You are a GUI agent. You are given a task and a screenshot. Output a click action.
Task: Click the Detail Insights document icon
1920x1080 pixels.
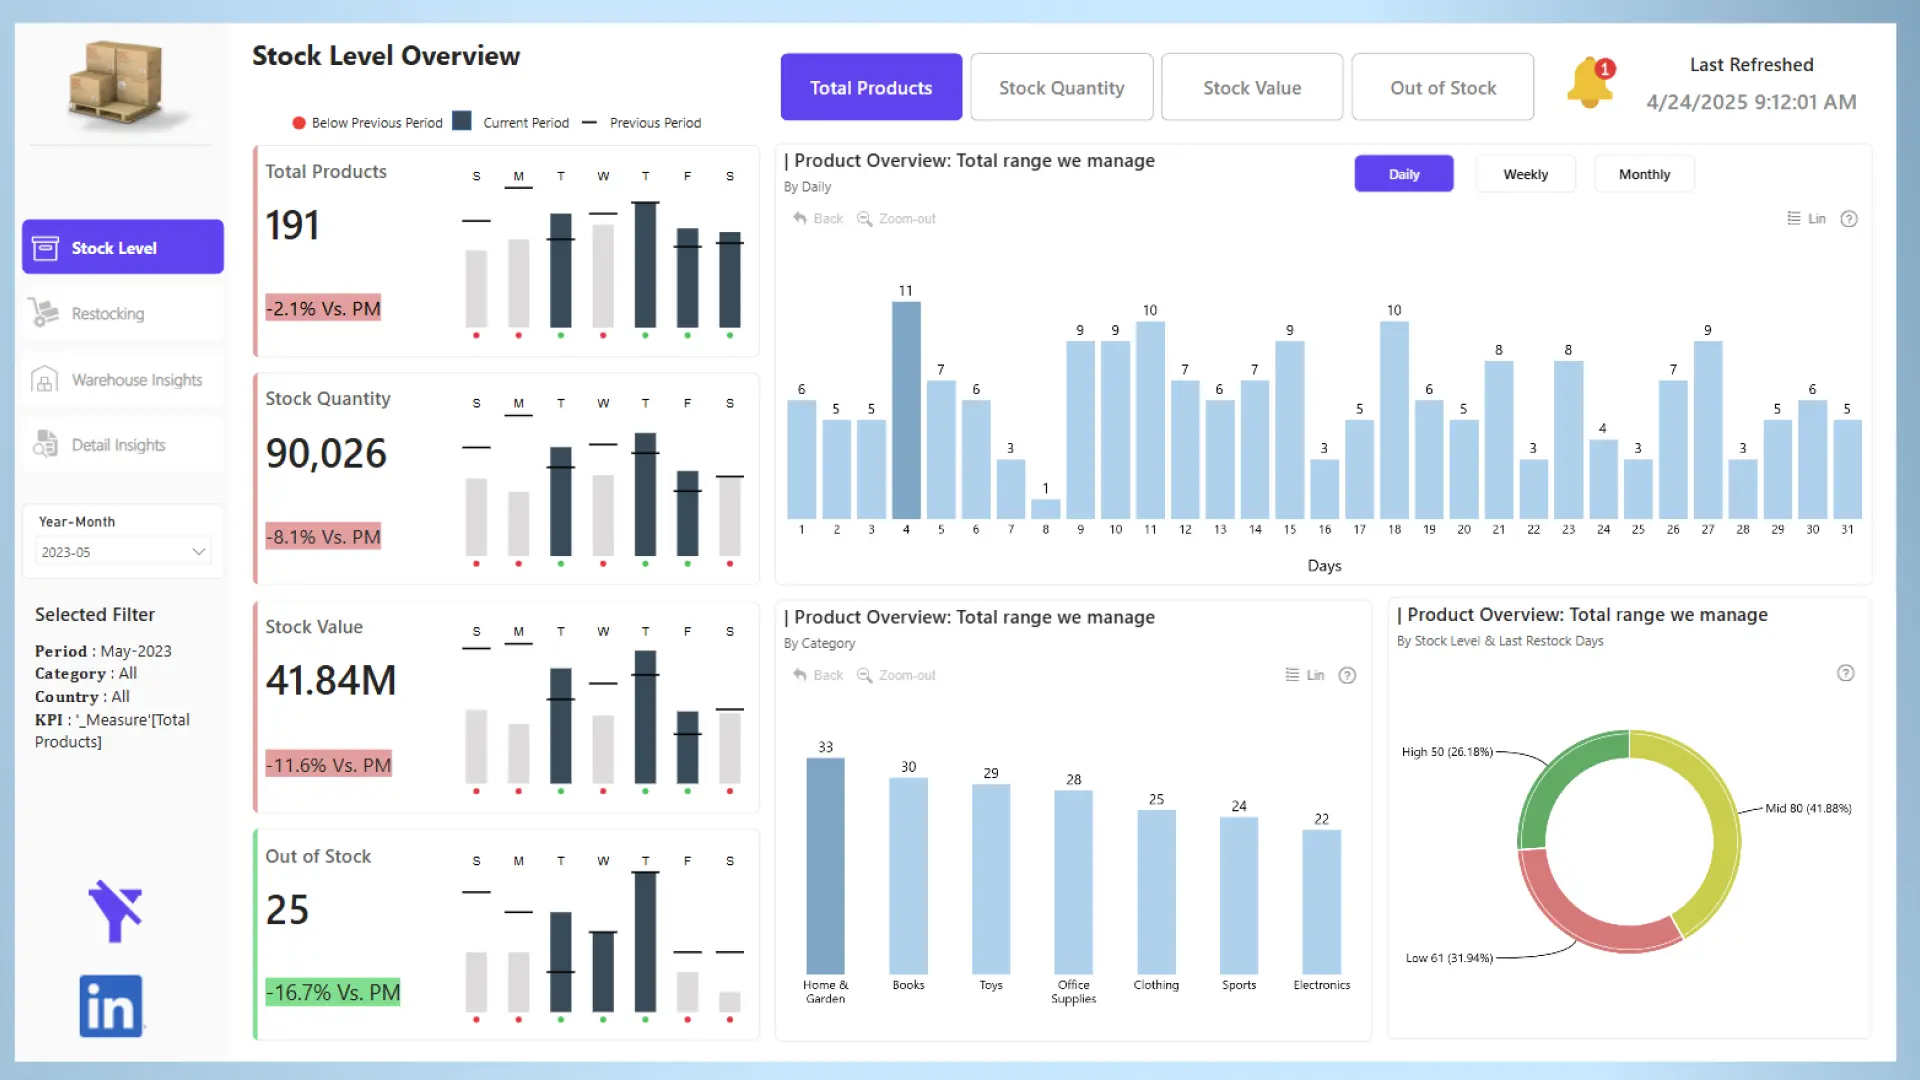coord(44,445)
